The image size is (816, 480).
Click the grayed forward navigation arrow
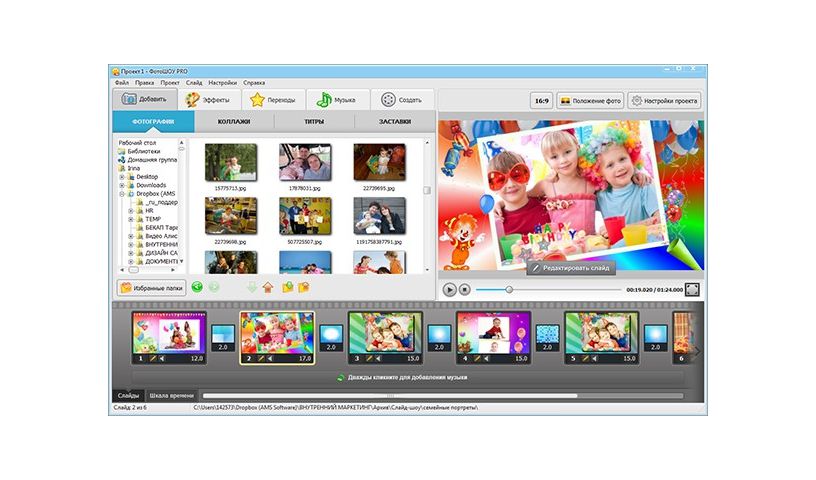213,287
